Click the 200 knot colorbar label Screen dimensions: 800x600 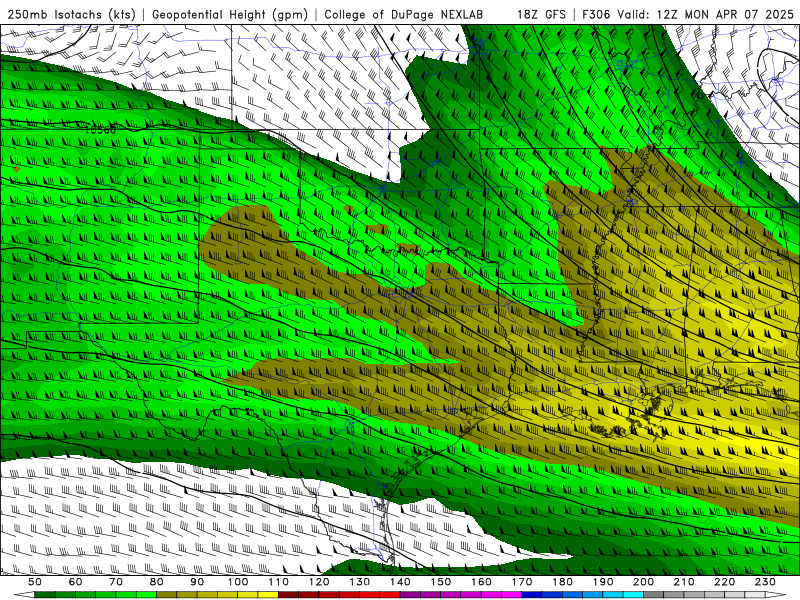pyautogui.click(x=643, y=582)
